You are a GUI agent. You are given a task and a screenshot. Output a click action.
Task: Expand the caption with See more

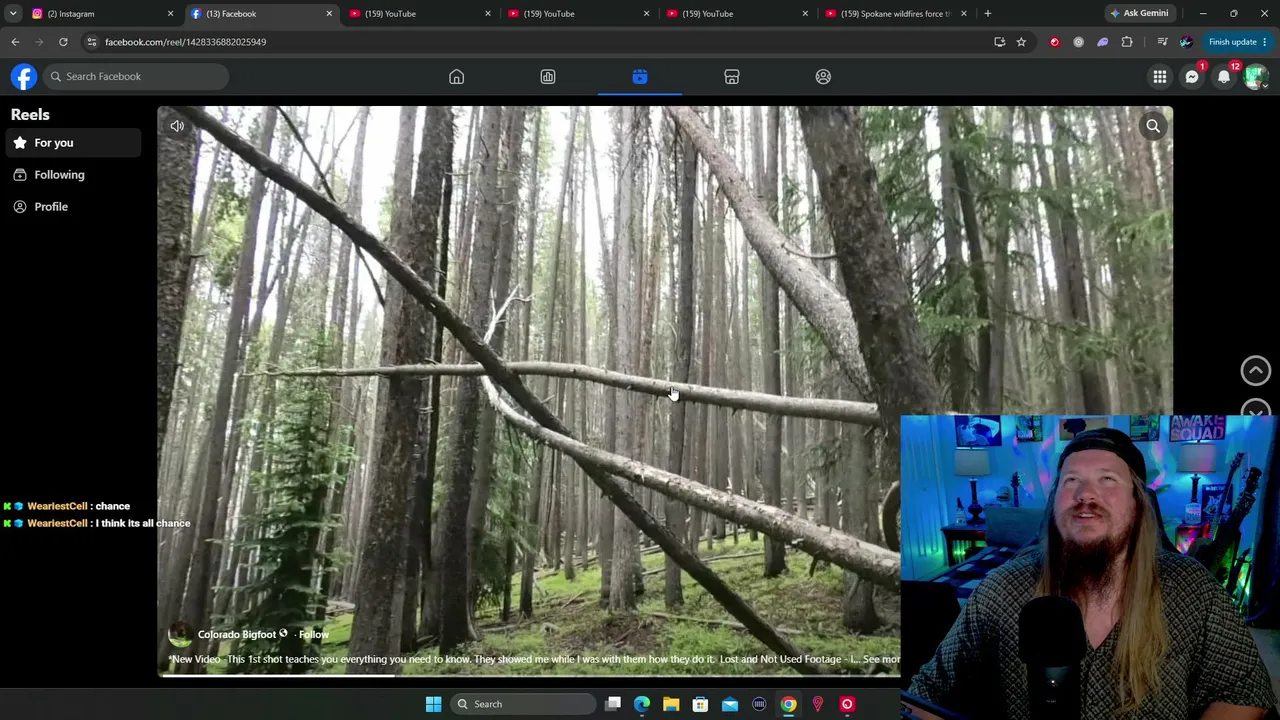coord(881,659)
